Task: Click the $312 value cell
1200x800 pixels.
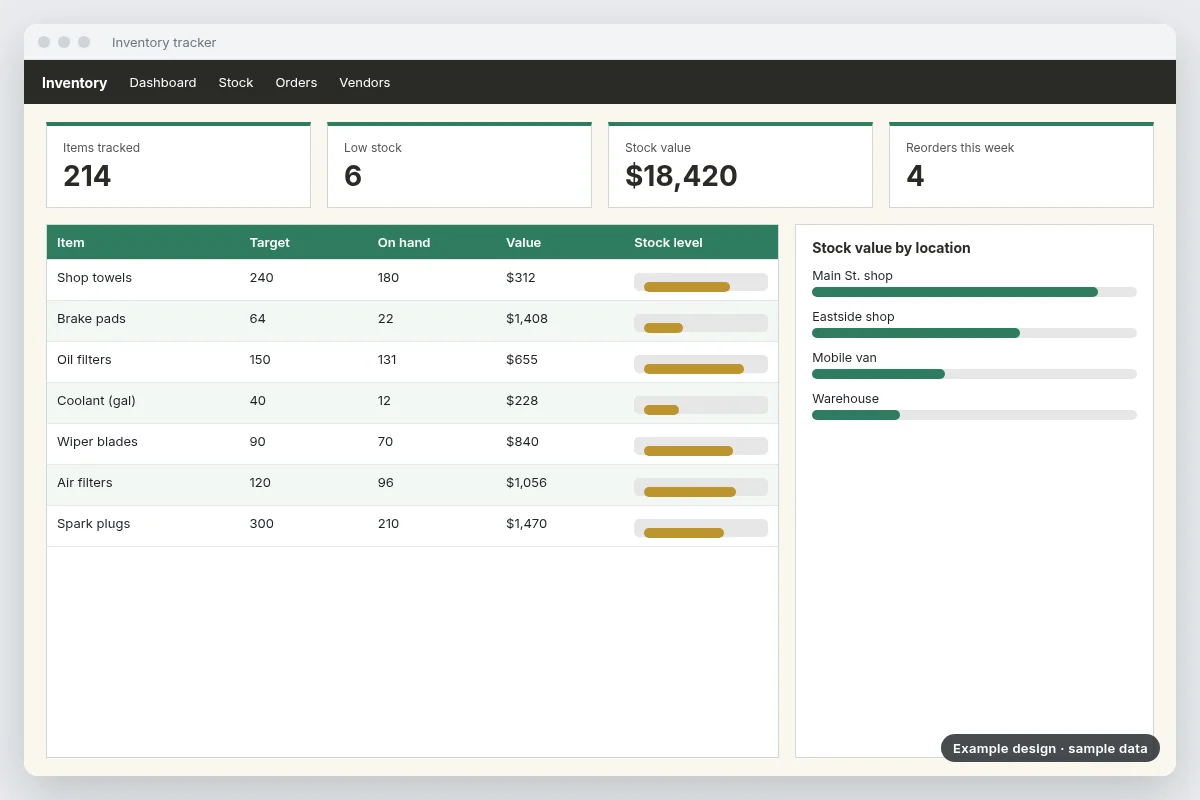Action: [521, 278]
